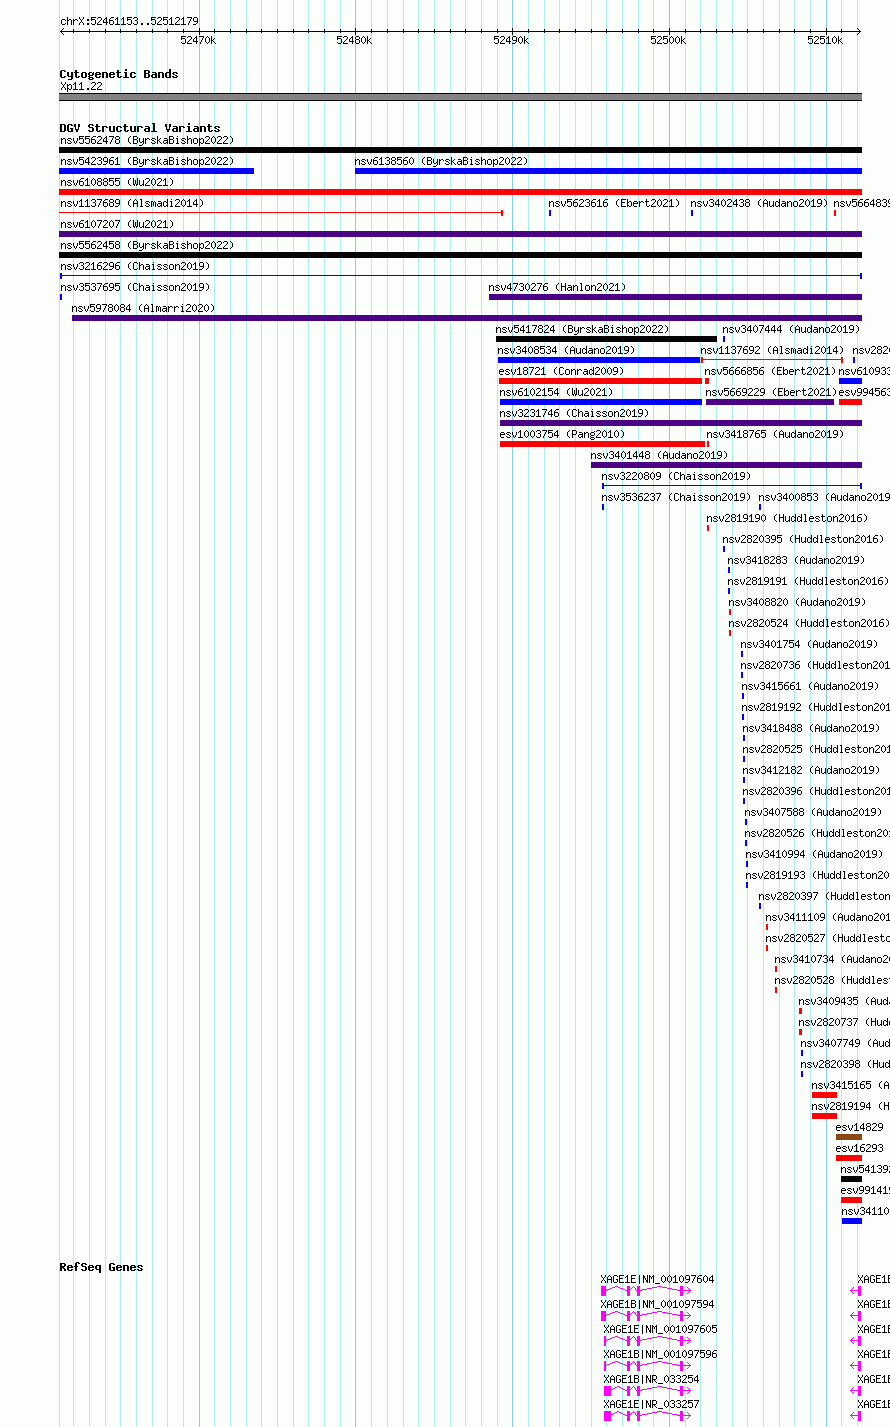This screenshot has width=890, height=1427.
Task: Open variant nsv3418283 (Audano2019)
Action: tap(796, 560)
